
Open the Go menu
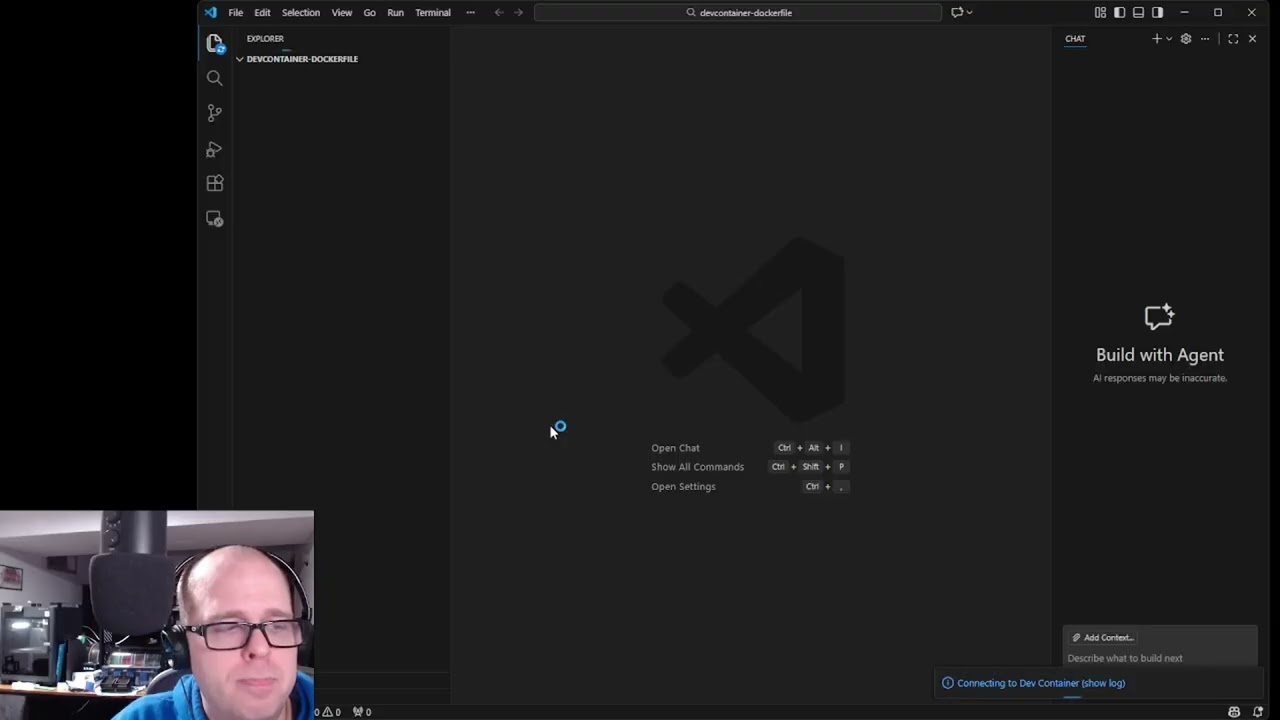tap(370, 12)
